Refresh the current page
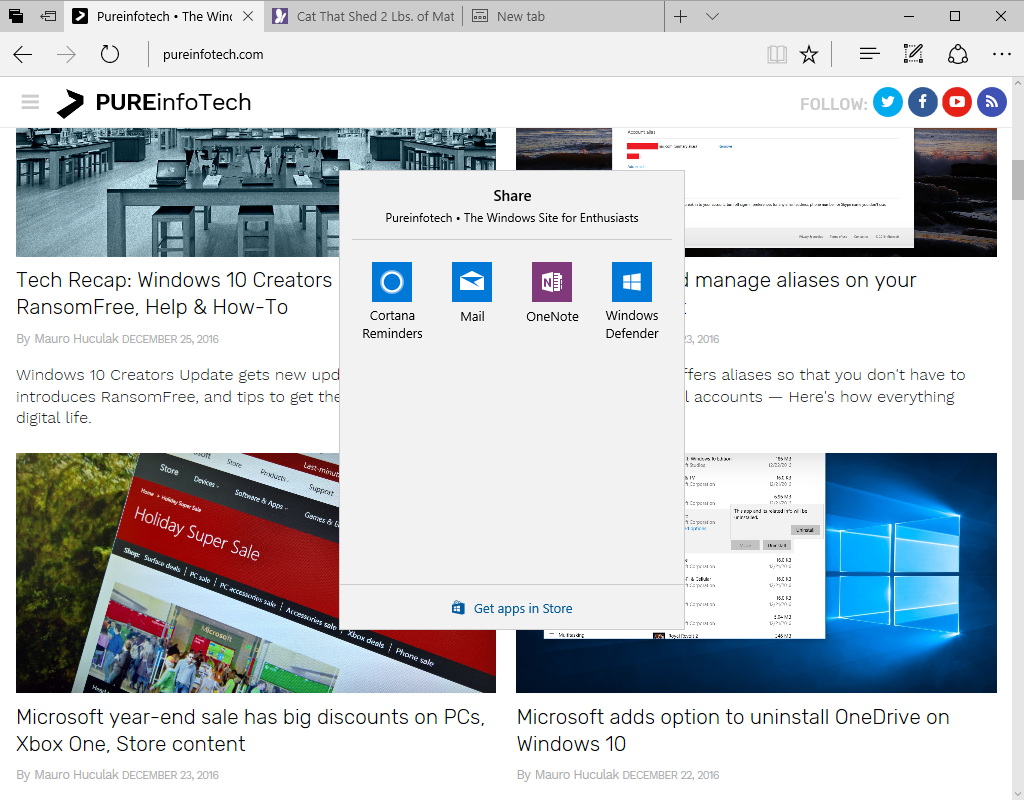 [x=110, y=54]
